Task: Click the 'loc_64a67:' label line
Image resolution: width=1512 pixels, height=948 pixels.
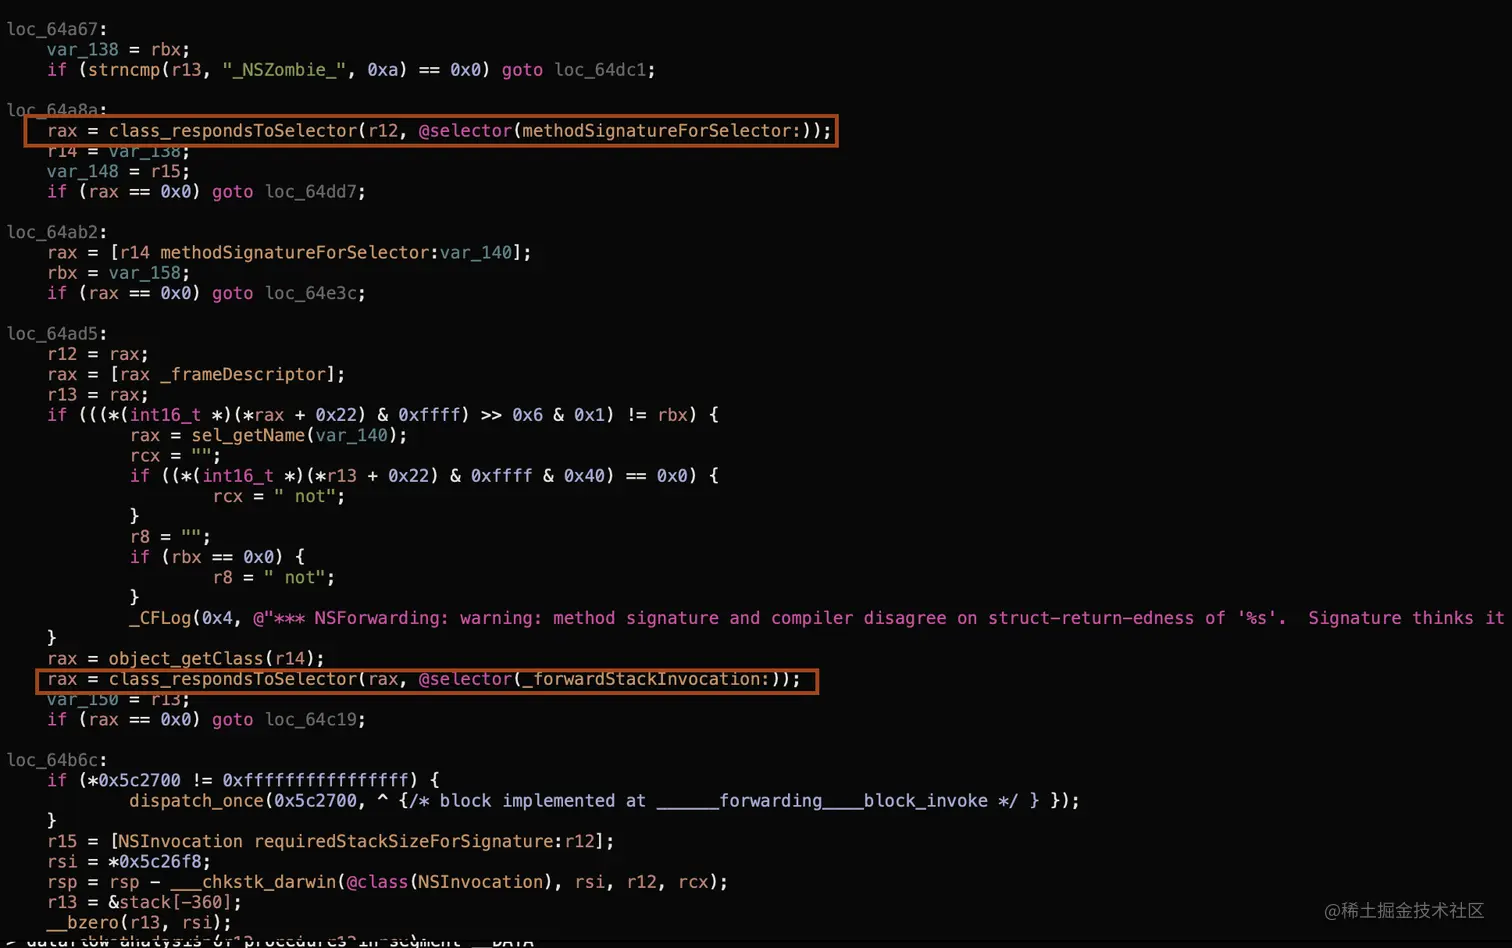Action: [56, 29]
